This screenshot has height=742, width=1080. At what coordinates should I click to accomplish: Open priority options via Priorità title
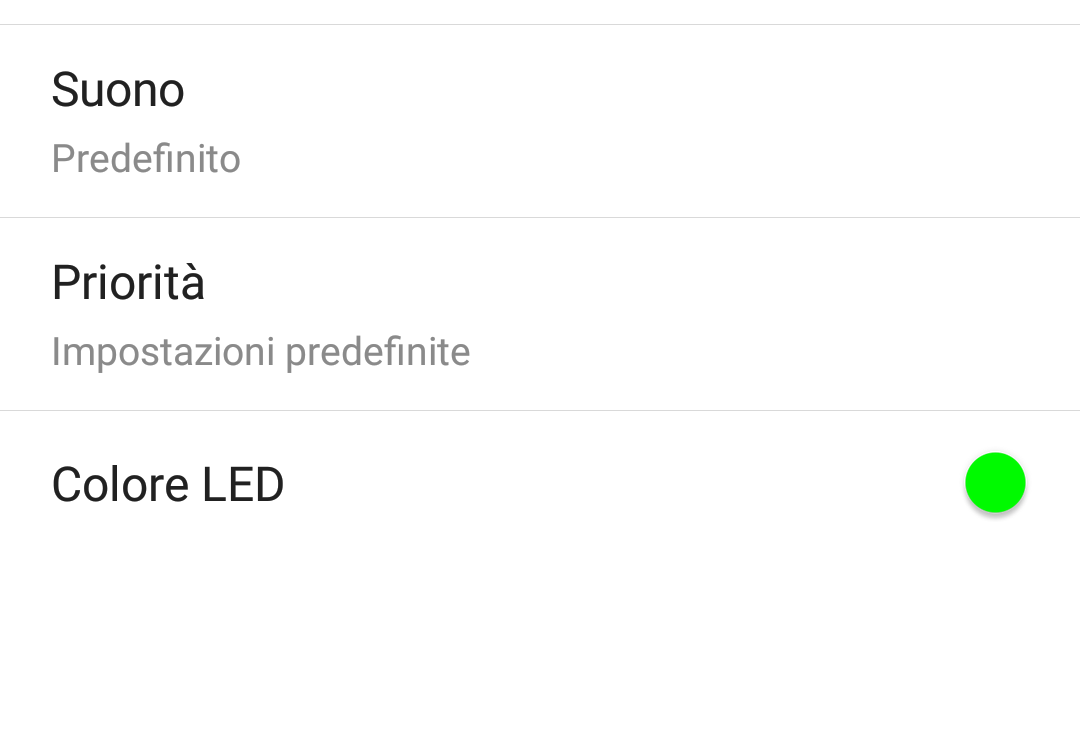pyautogui.click(x=128, y=283)
